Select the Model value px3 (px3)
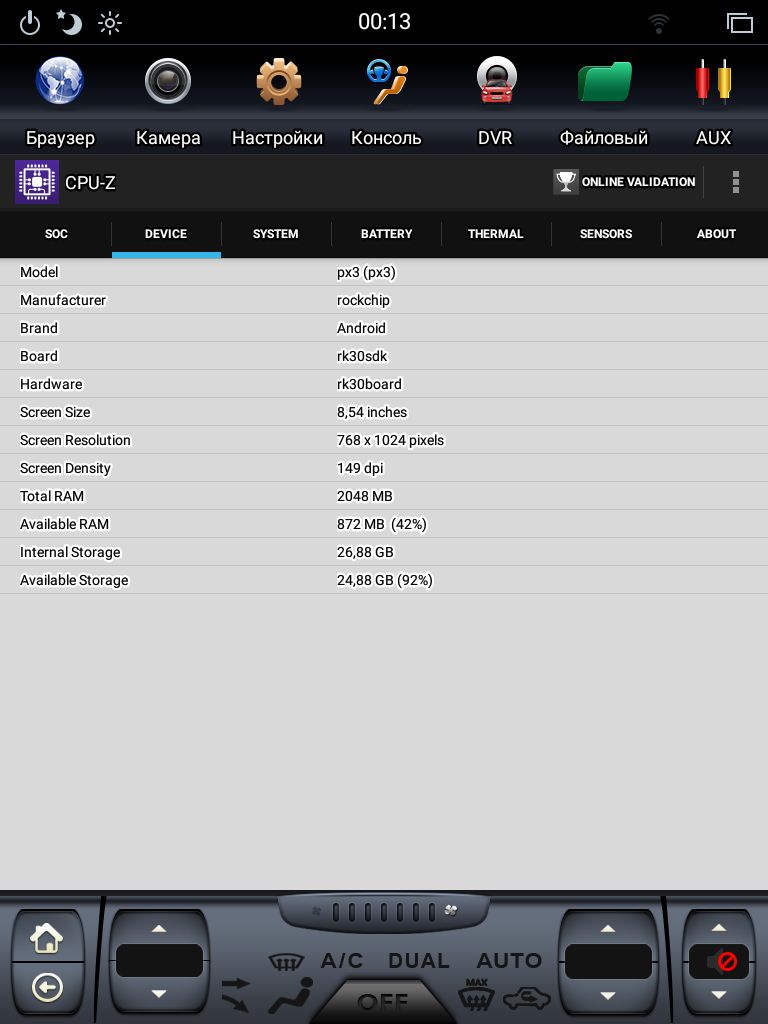Viewport: 768px width, 1024px height. pyautogui.click(x=366, y=272)
